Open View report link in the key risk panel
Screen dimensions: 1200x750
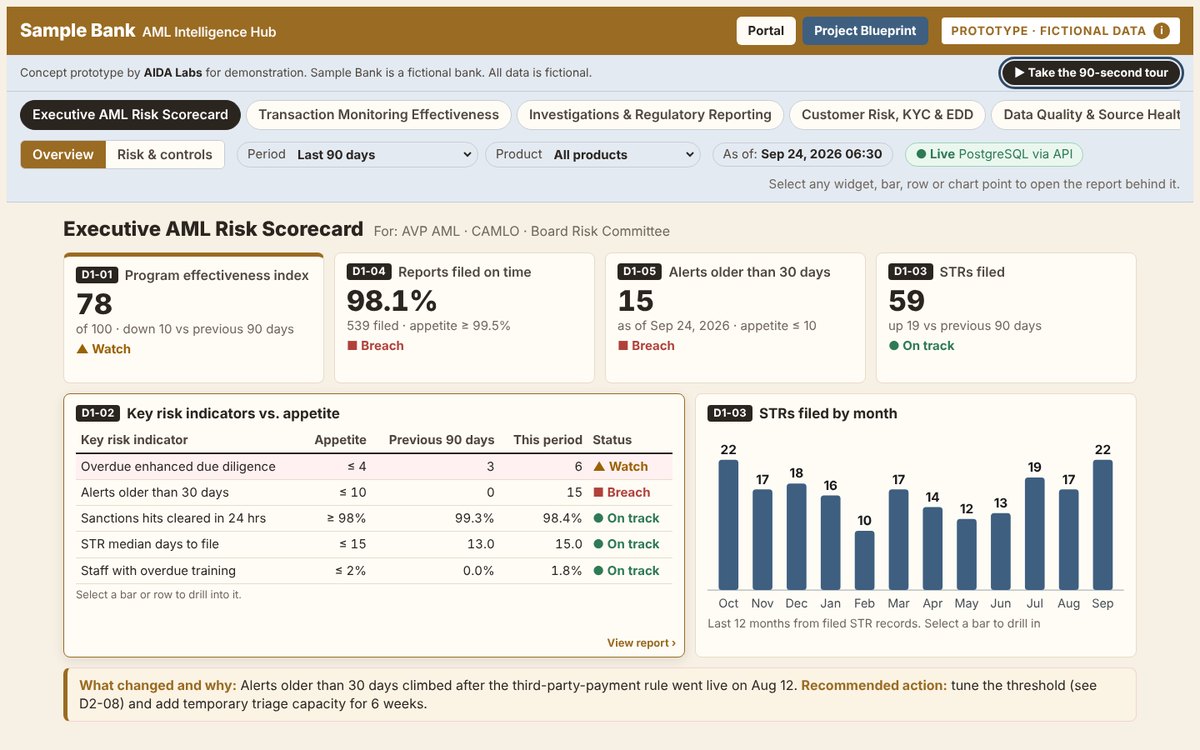(x=641, y=643)
